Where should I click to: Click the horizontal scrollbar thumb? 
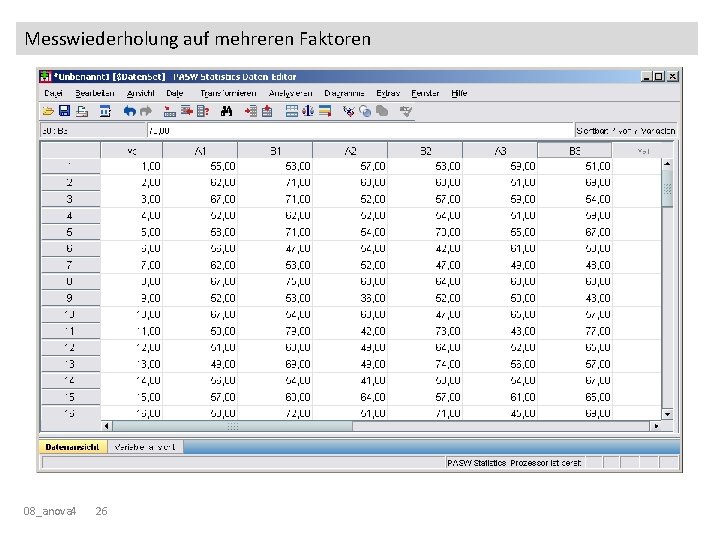[x=233, y=426]
